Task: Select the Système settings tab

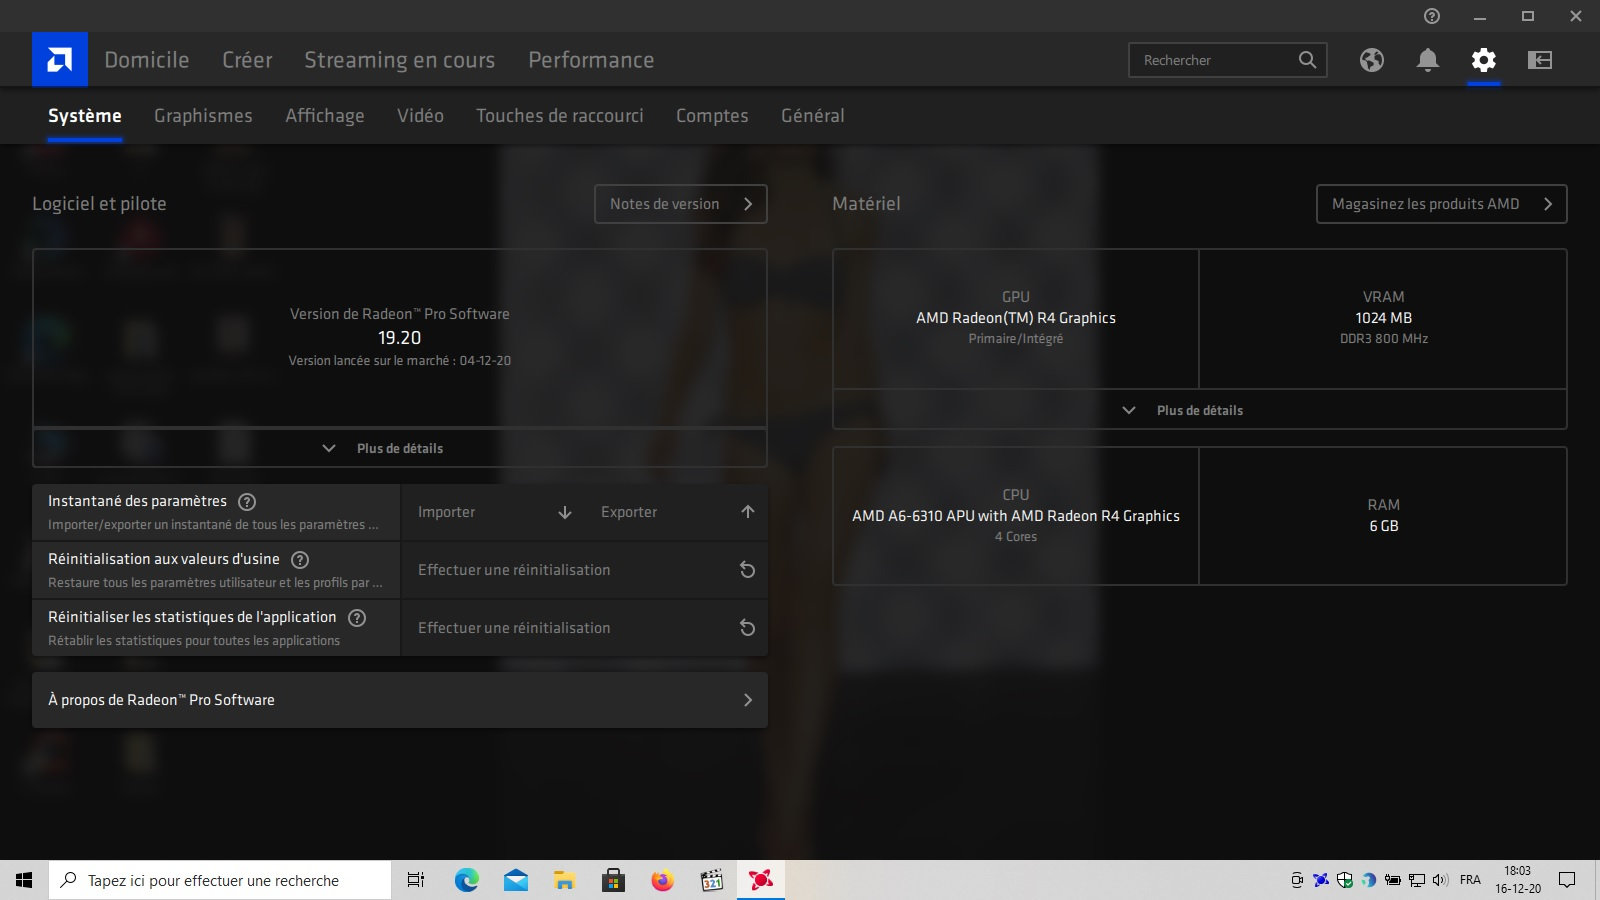Action: click(85, 116)
